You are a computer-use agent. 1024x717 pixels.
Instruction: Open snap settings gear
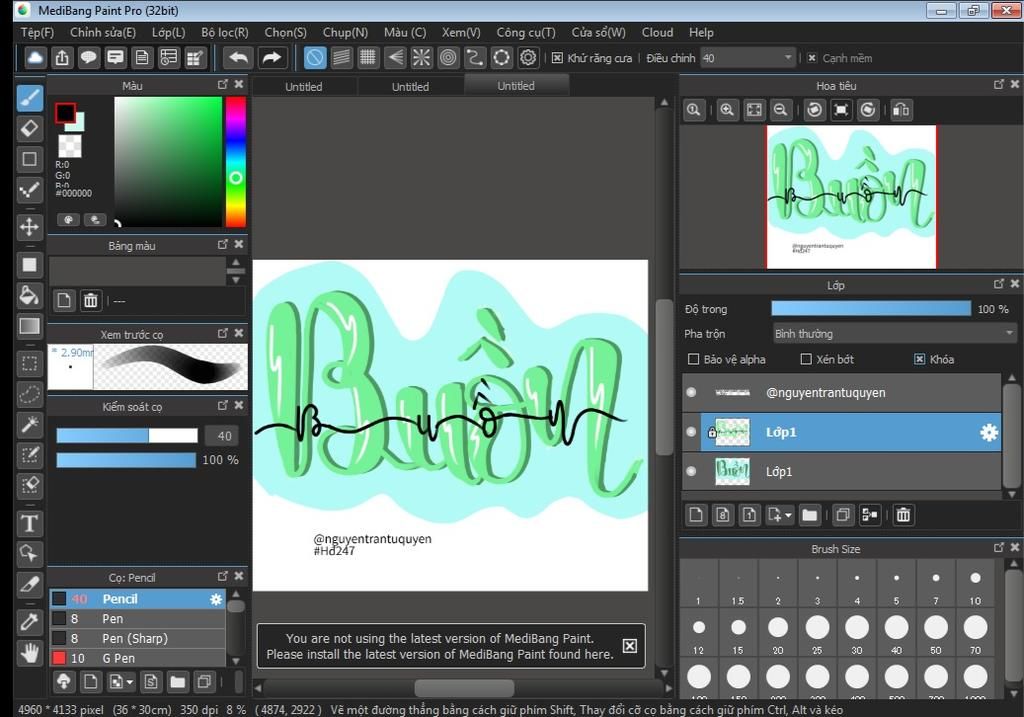[528, 58]
